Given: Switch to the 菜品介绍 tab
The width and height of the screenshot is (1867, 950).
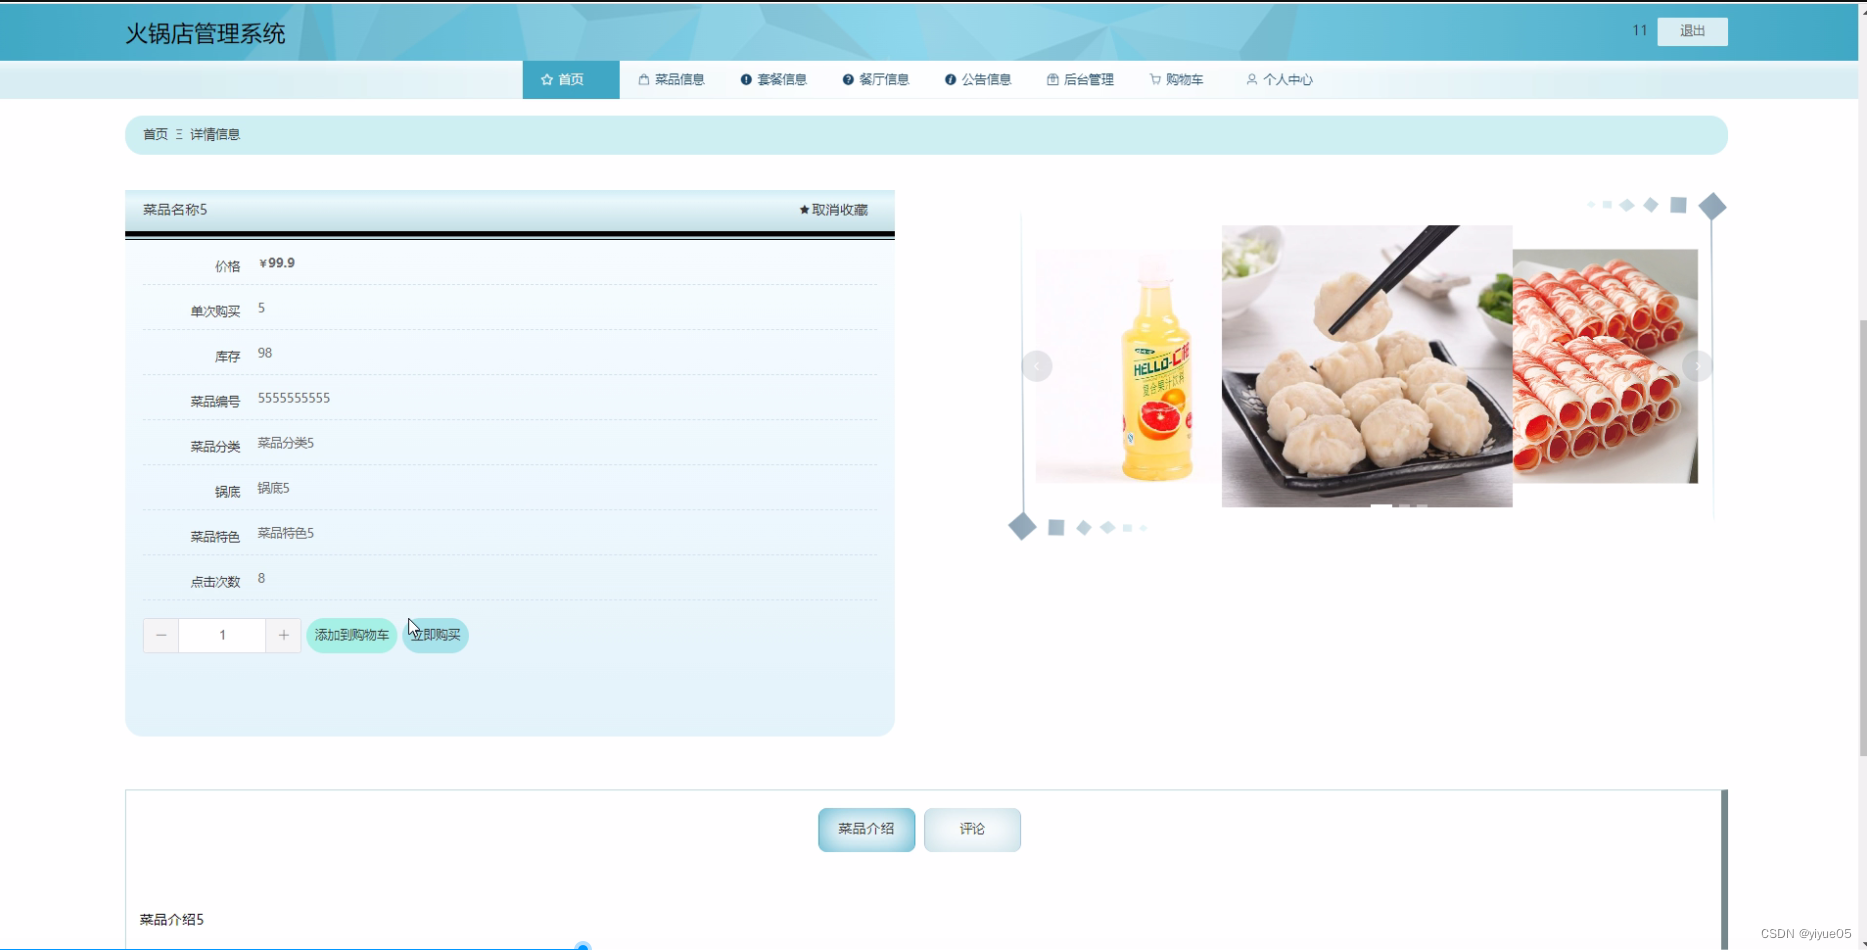Looking at the screenshot, I should (x=866, y=830).
